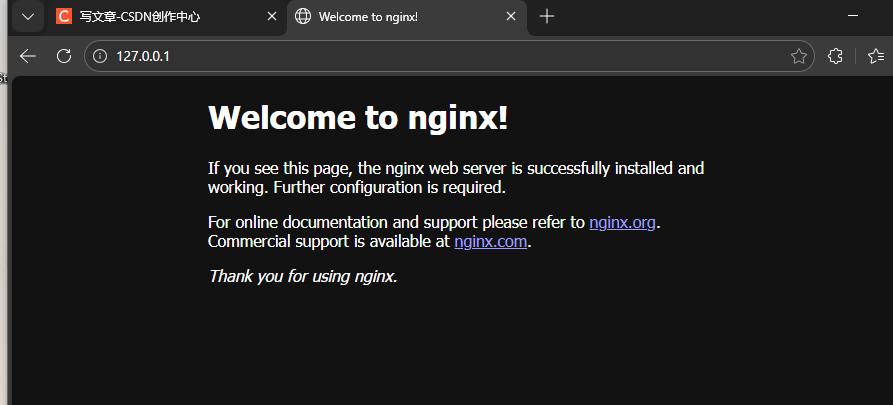Open the nginx.com link
The width and height of the screenshot is (893, 405).
[x=490, y=242]
